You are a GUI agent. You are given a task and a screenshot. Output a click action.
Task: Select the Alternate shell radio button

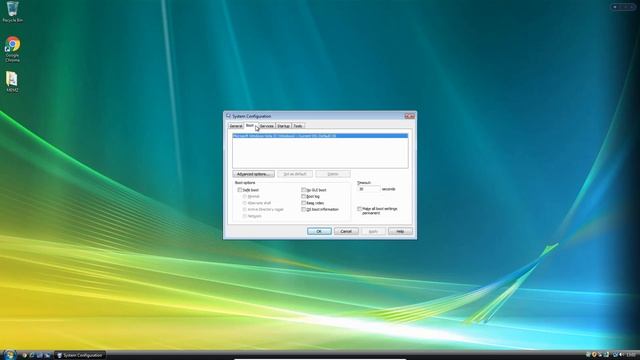(244, 203)
